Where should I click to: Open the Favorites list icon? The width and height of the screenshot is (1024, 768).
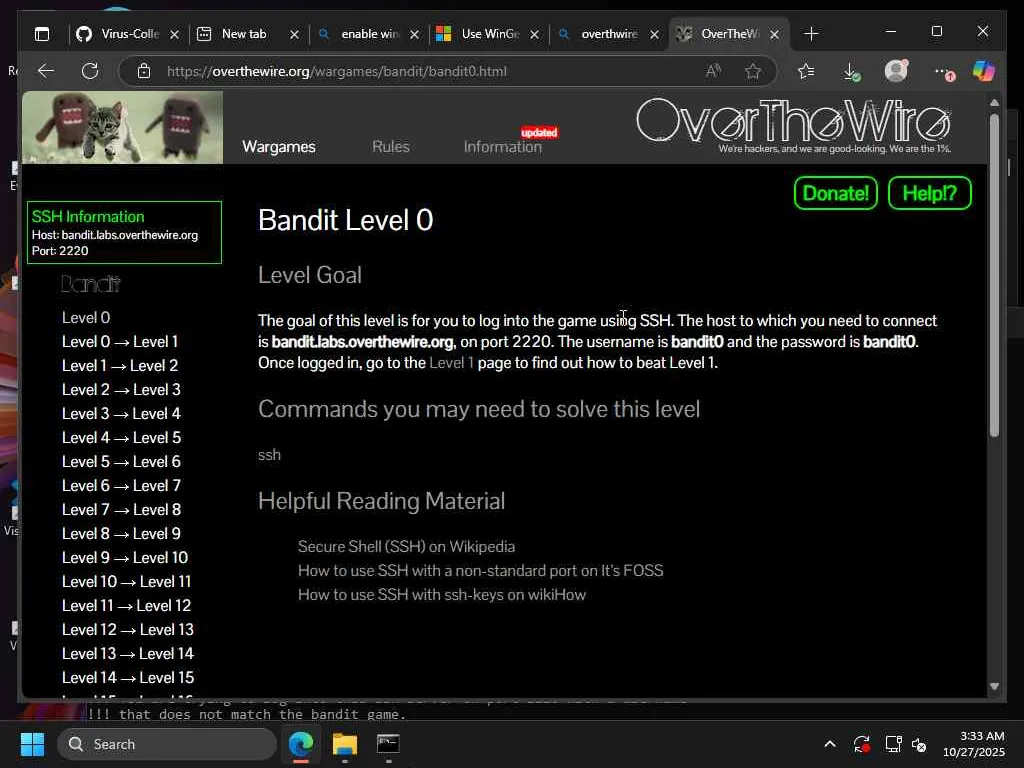[x=806, y=71]
